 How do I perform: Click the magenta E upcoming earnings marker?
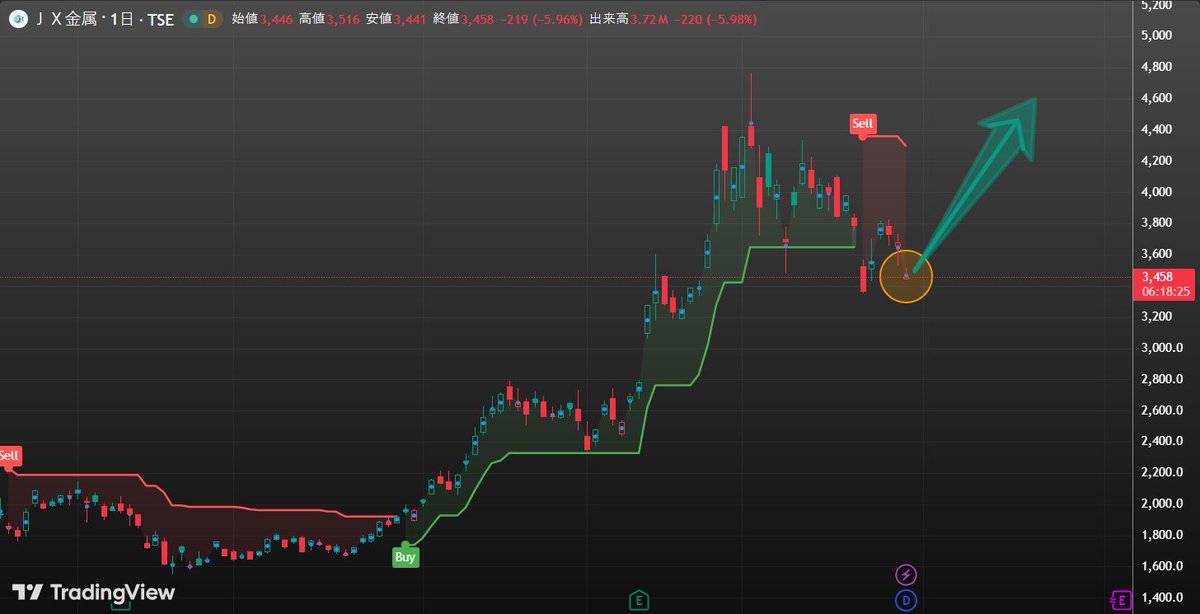[1122, 600]
